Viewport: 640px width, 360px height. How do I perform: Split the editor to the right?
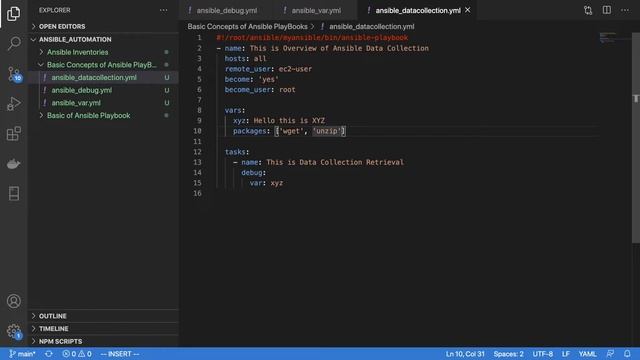coord(607,10)
